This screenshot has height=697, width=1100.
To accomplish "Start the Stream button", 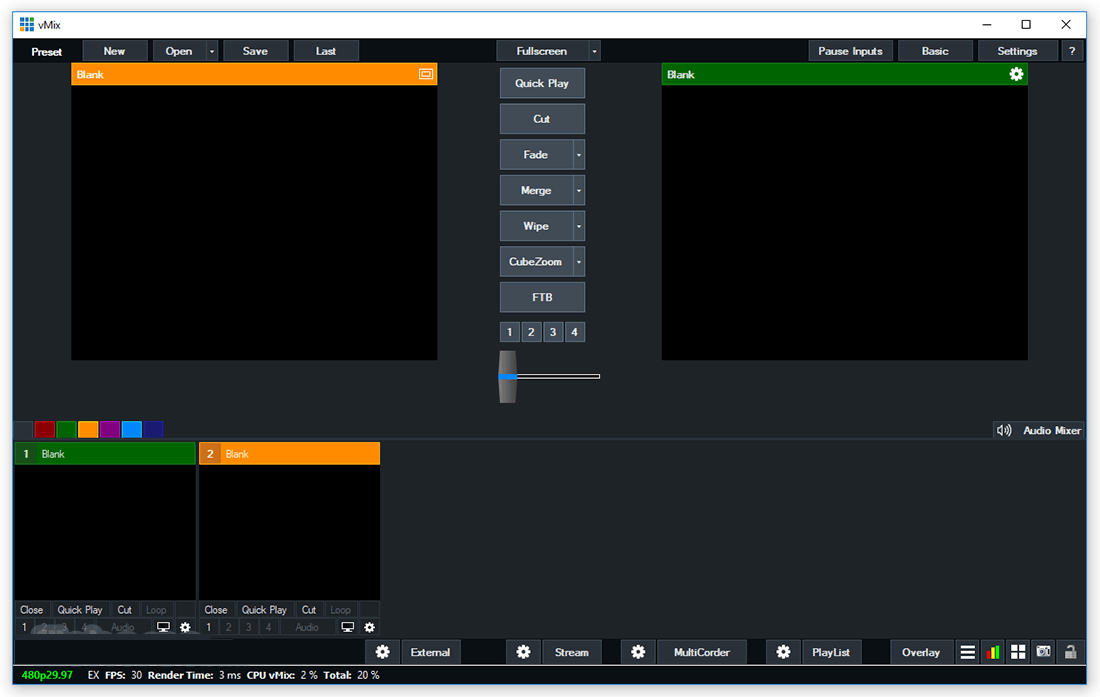I will [572, 652].
